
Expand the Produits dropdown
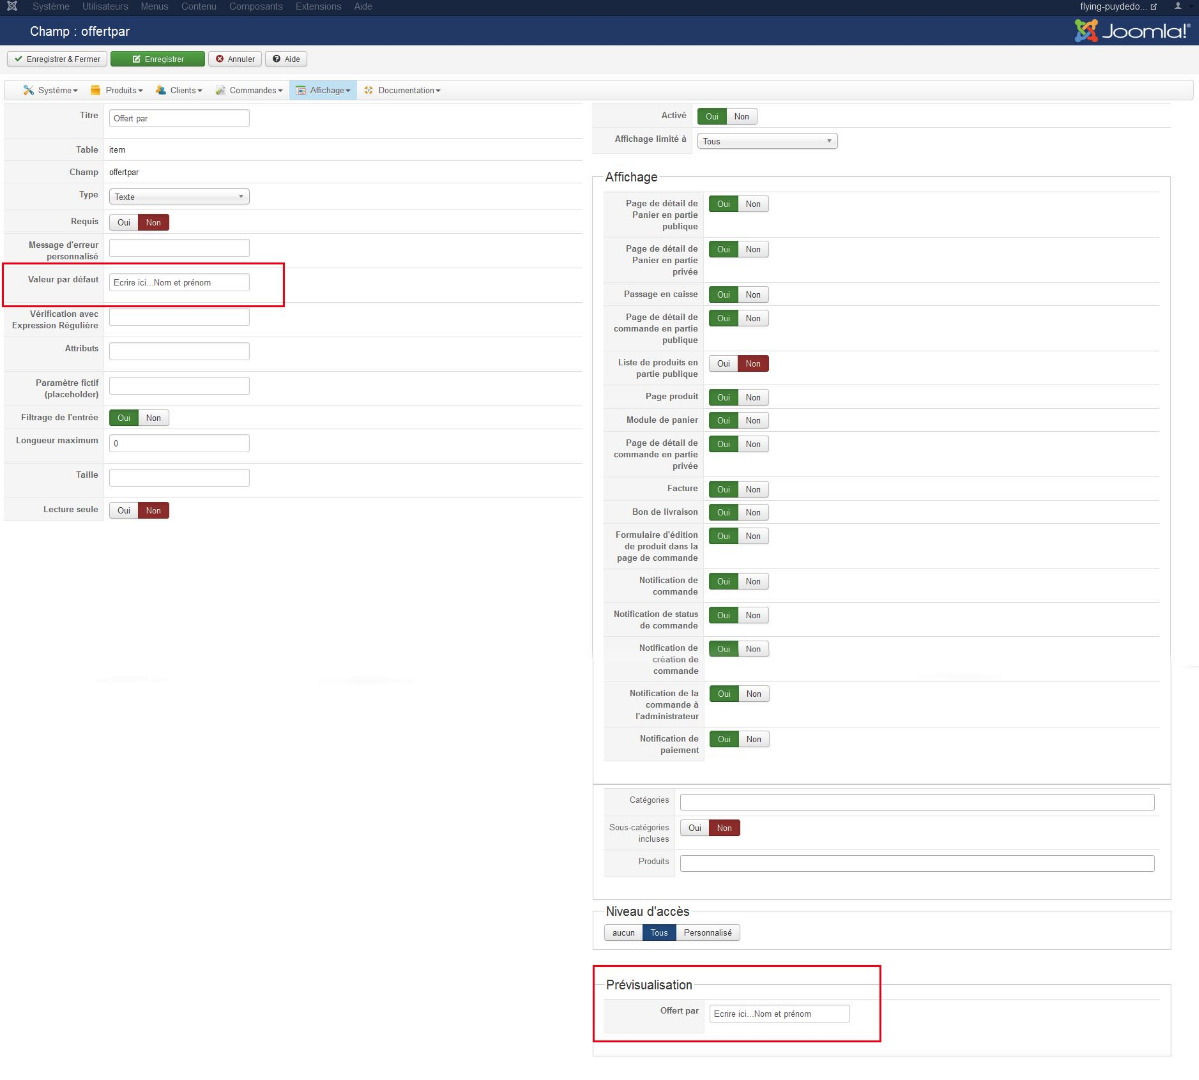[117, 90]
